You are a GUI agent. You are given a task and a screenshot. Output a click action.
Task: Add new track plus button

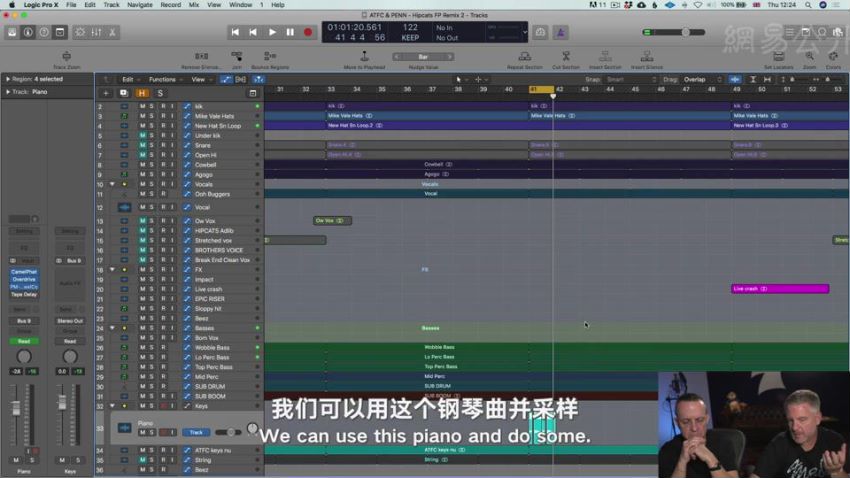(106, 93)
